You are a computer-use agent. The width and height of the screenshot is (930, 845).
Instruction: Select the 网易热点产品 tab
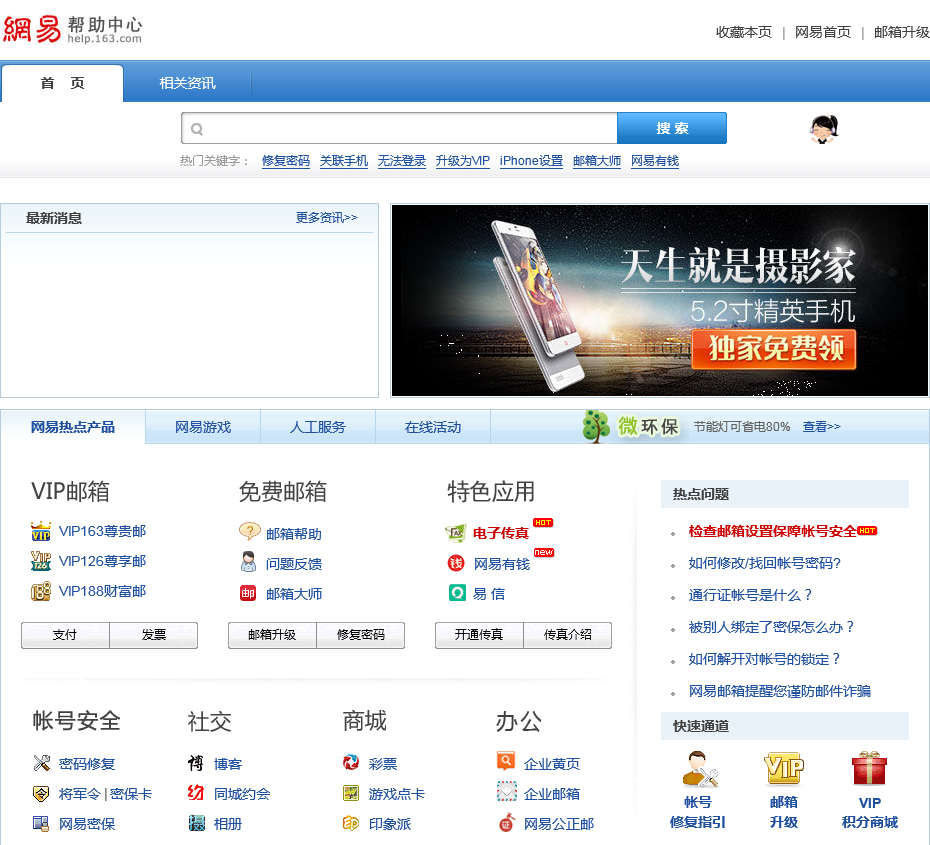tap(72, 427)
